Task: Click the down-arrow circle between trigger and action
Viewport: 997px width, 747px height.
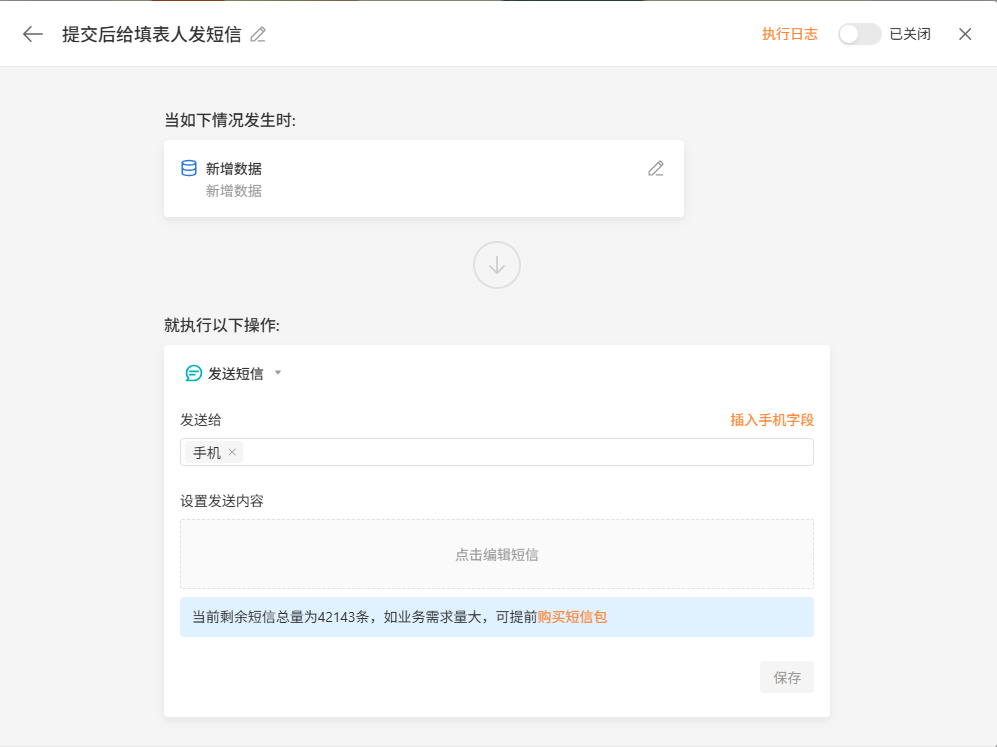Action: (497, 265)
